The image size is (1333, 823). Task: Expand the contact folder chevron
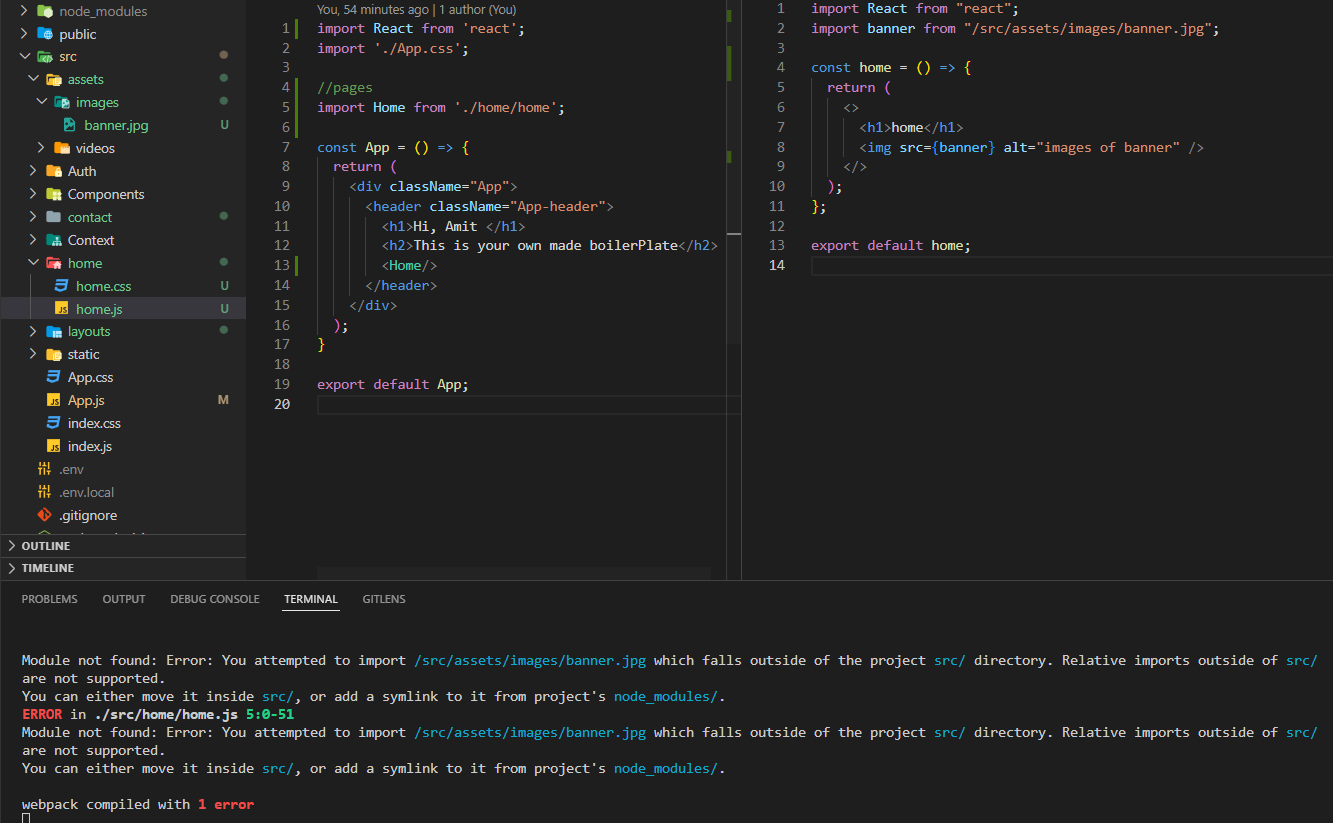coord(32,218)
